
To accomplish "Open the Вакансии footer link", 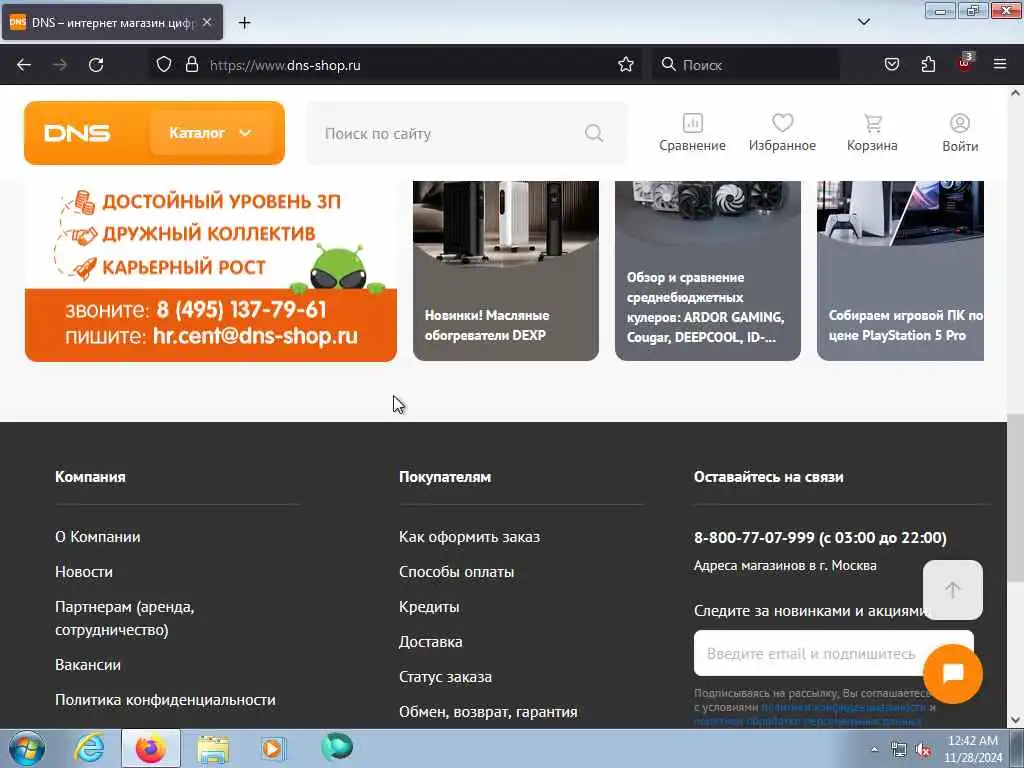I will 88,665.
